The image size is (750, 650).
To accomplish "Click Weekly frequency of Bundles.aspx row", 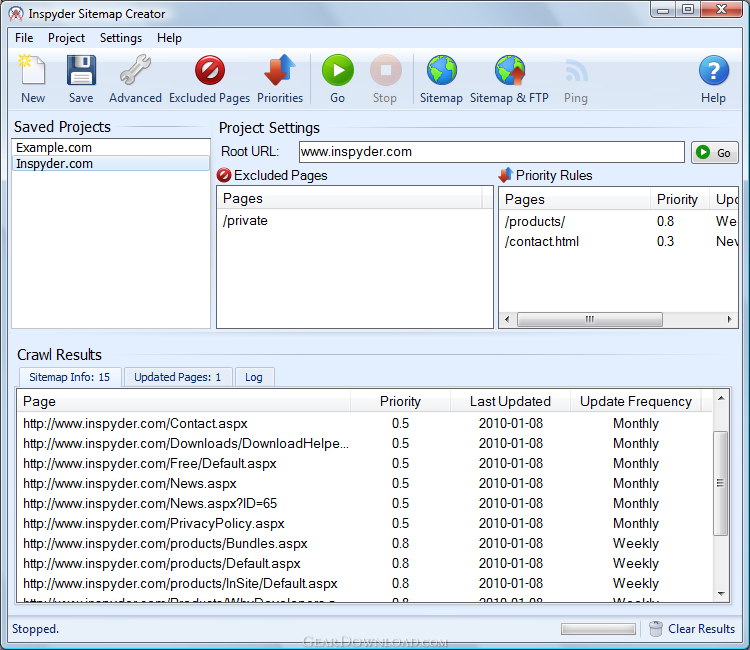I will click(x=636, y=544).
